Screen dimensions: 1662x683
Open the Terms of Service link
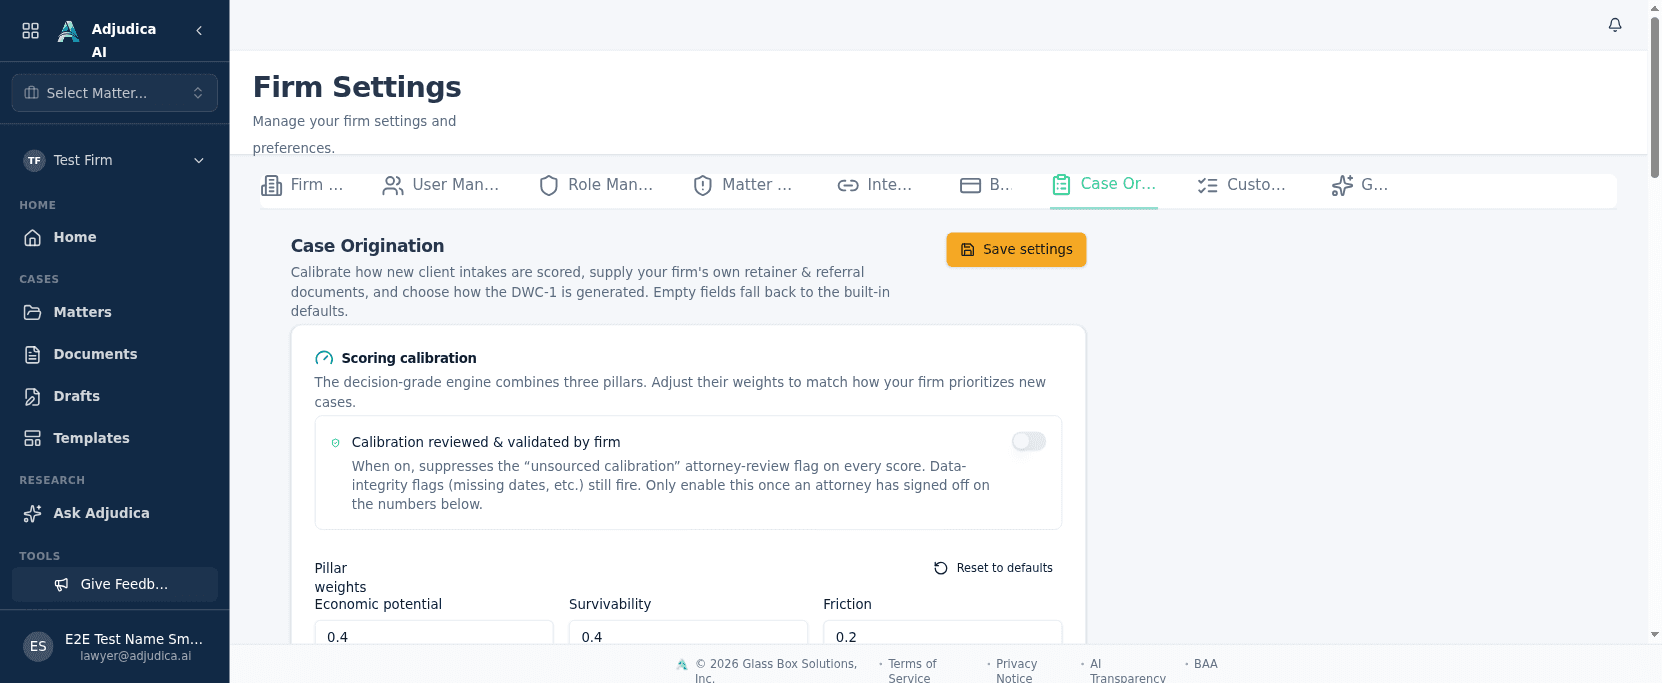coord(912,671)
